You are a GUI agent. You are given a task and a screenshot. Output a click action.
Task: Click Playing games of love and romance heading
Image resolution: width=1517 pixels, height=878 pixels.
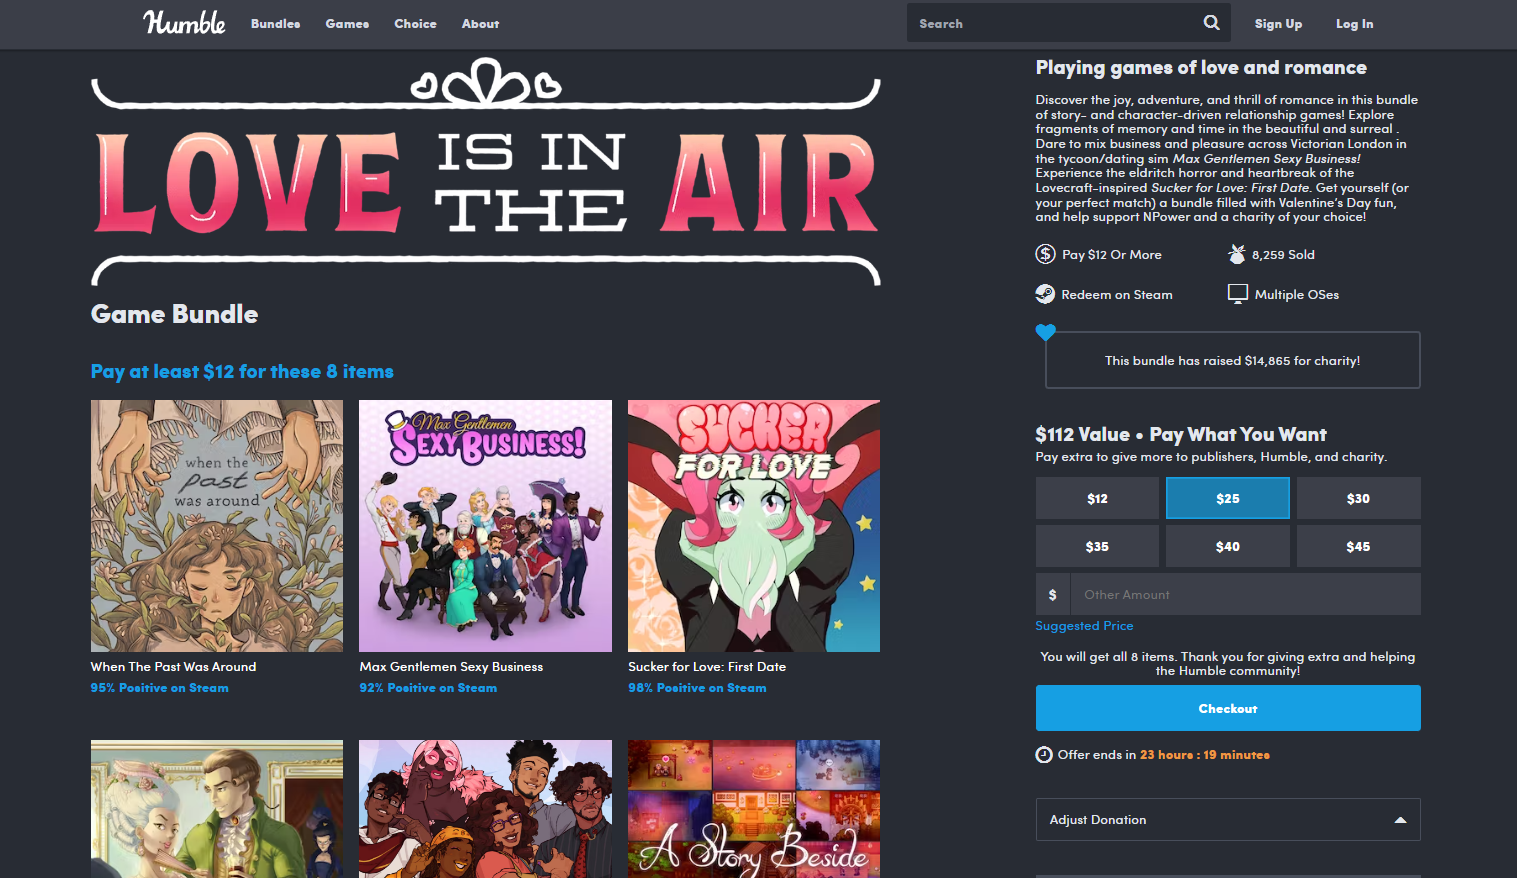(1201, 68)
